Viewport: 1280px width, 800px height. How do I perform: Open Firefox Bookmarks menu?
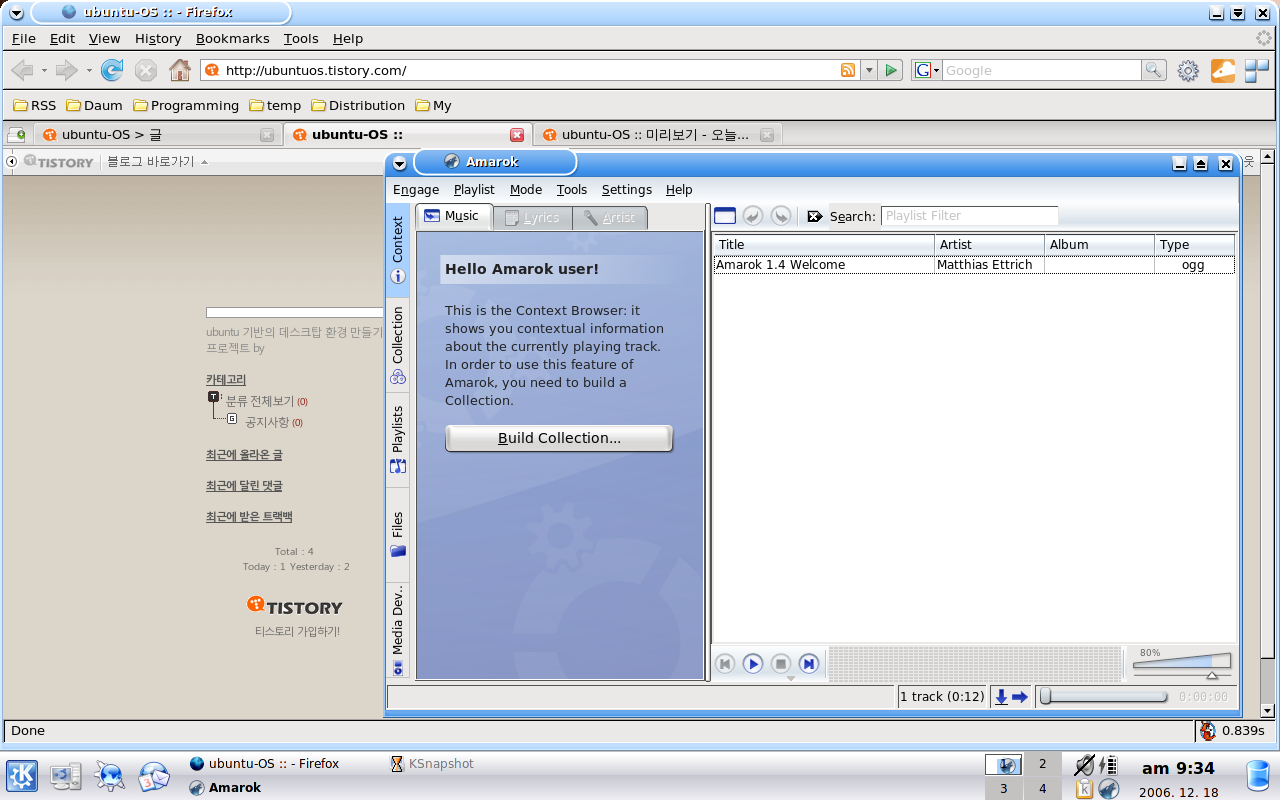click(x=232, y=38)
